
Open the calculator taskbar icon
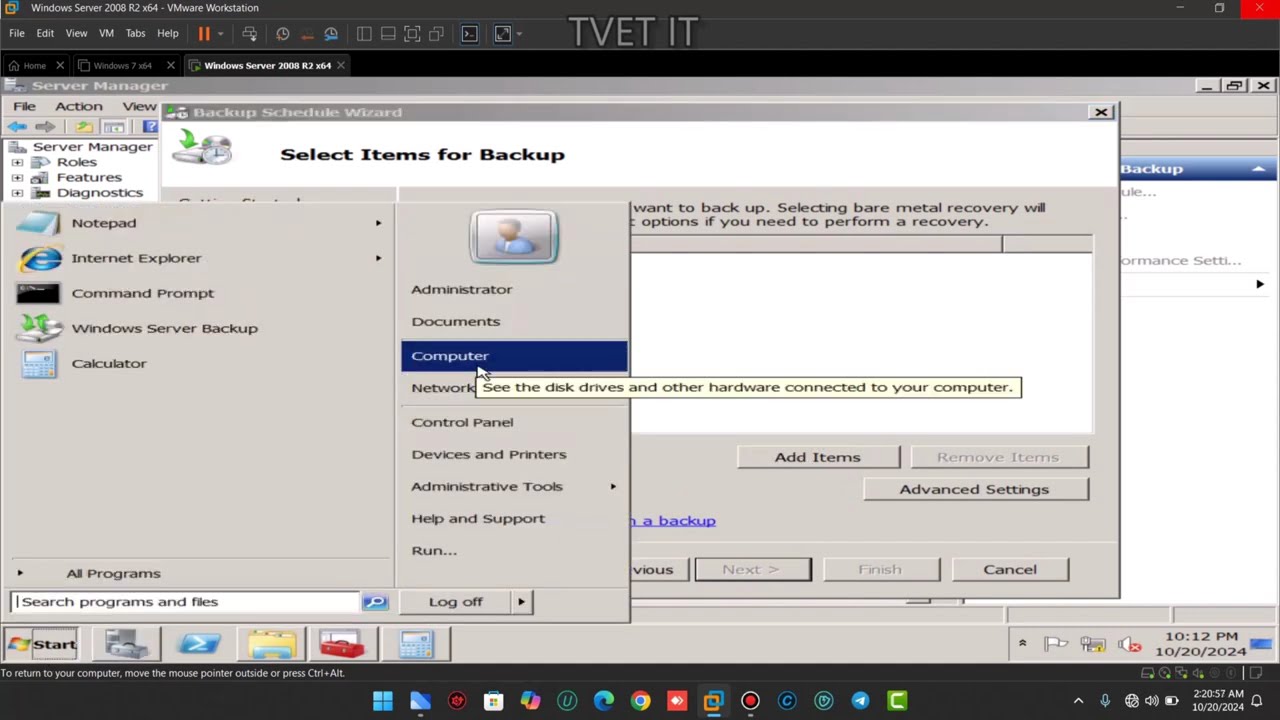click(x=416, y=644)
